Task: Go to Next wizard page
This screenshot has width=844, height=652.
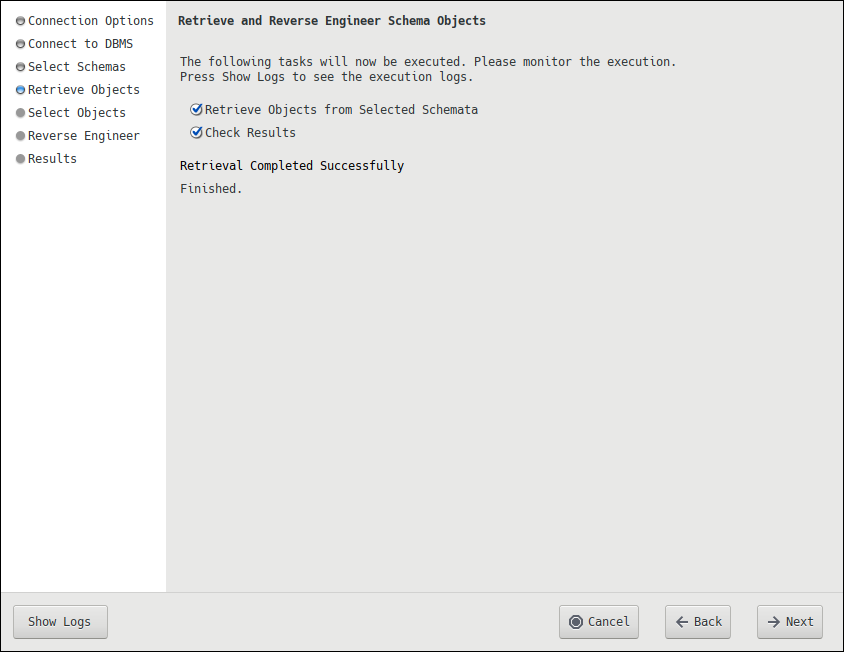Action: click(x=790, y=622)
